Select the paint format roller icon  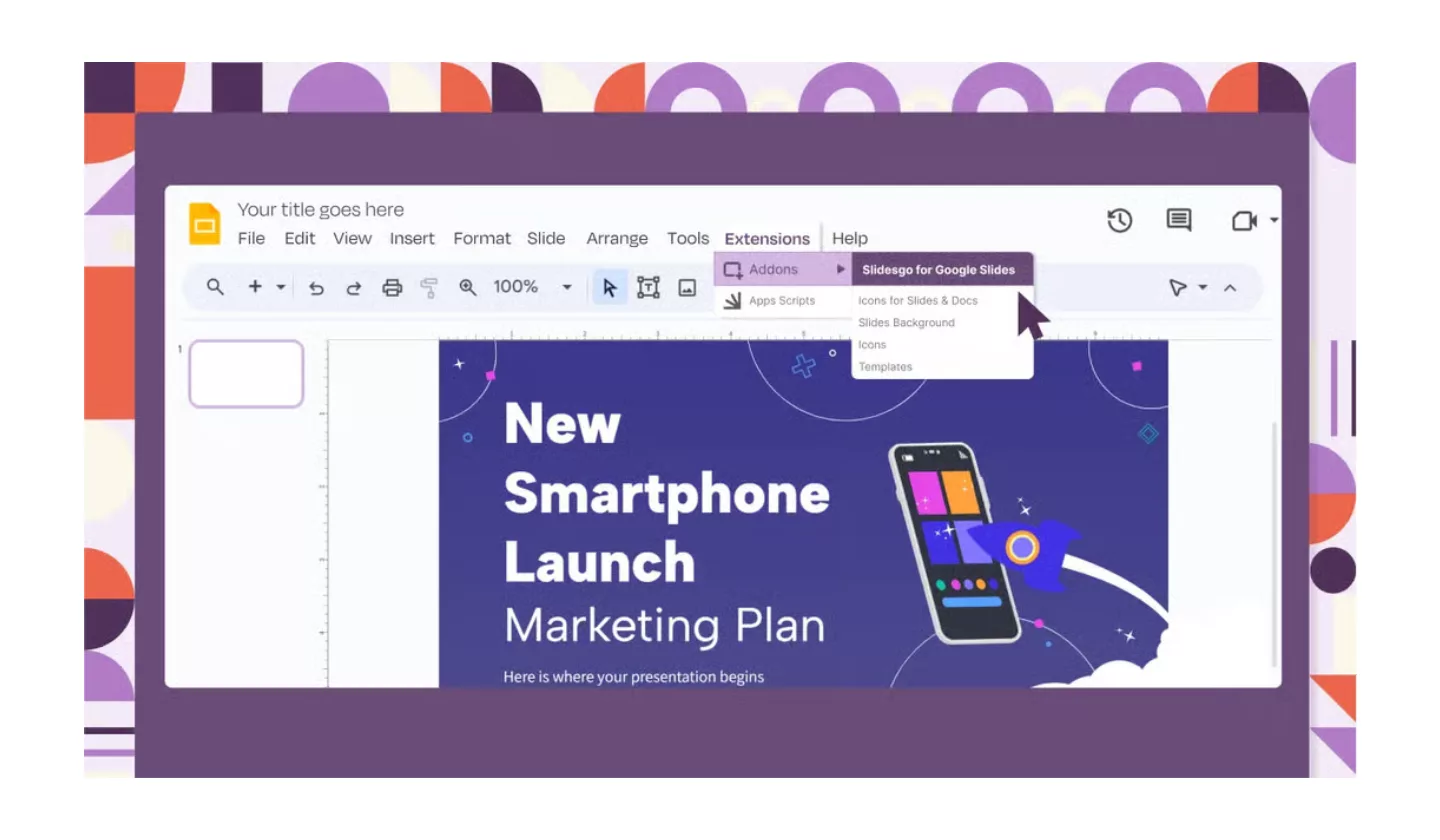tap(429, 288)
